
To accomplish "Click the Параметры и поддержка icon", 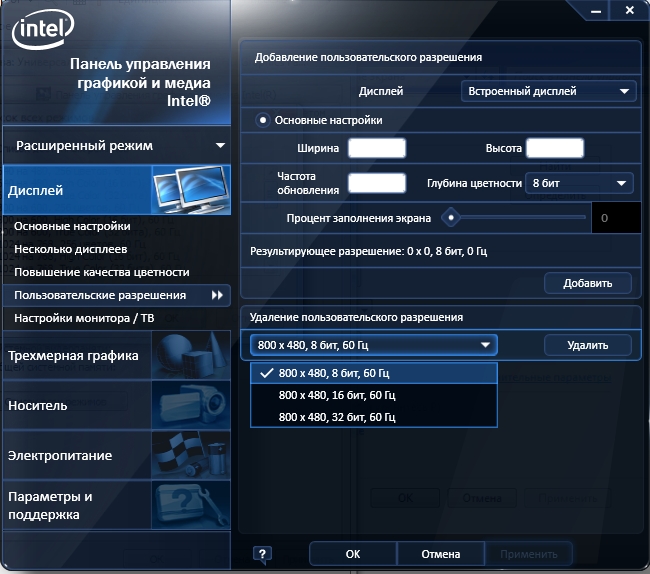I will pos(189,506).
